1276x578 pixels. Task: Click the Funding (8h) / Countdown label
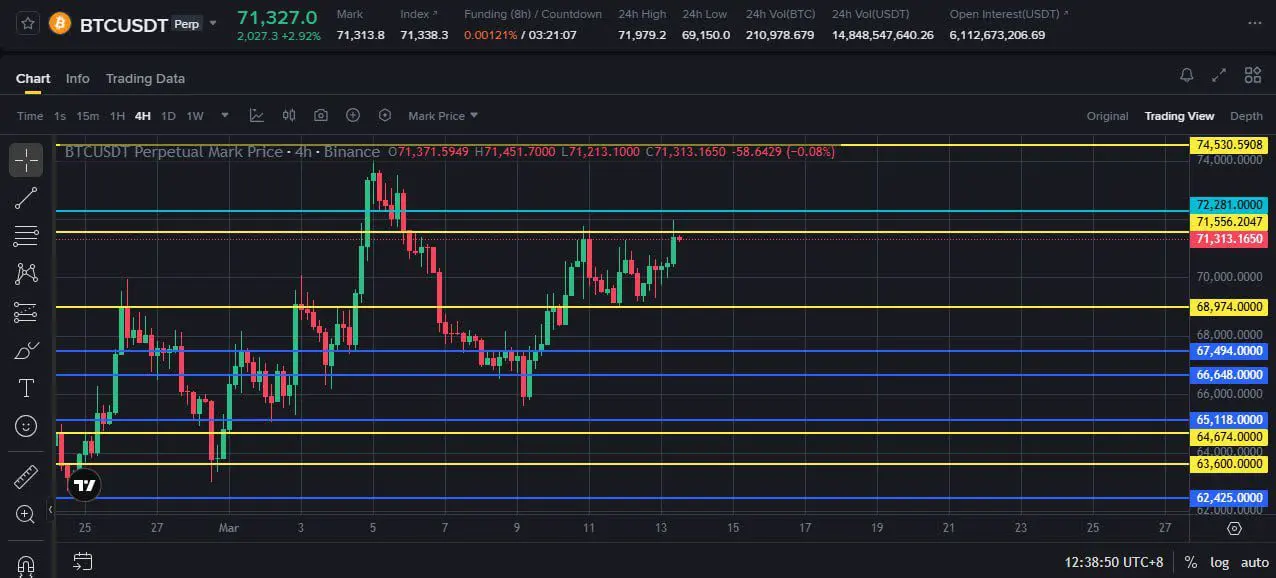(x=533, y=14)
